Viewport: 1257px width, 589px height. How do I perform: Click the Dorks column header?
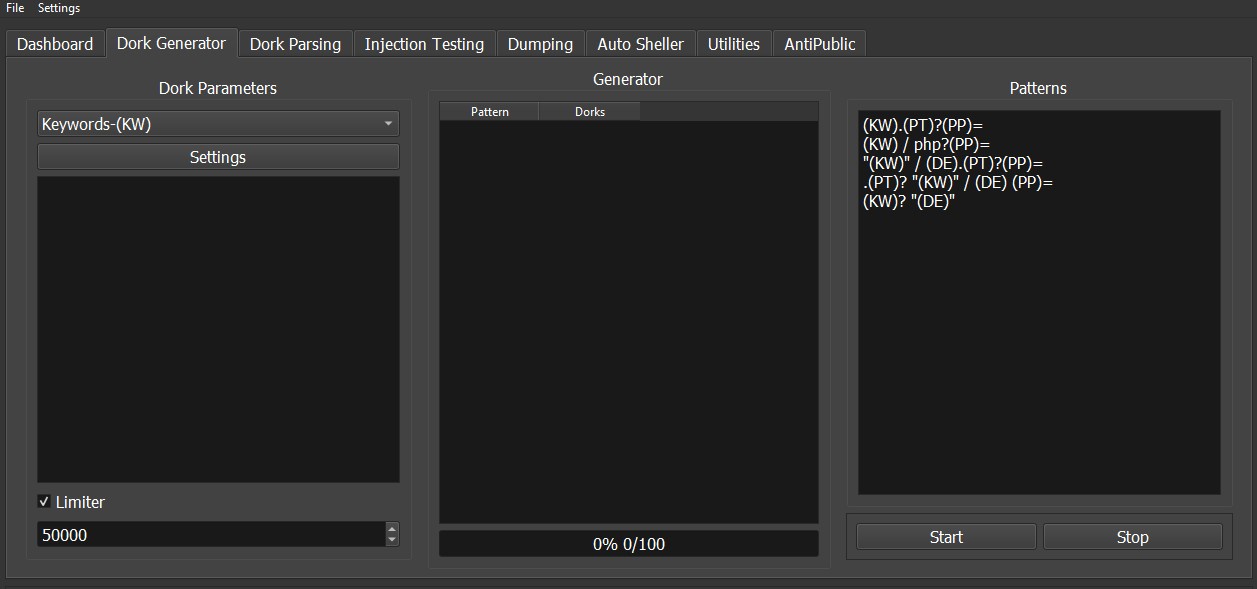(x=589, y=112)
